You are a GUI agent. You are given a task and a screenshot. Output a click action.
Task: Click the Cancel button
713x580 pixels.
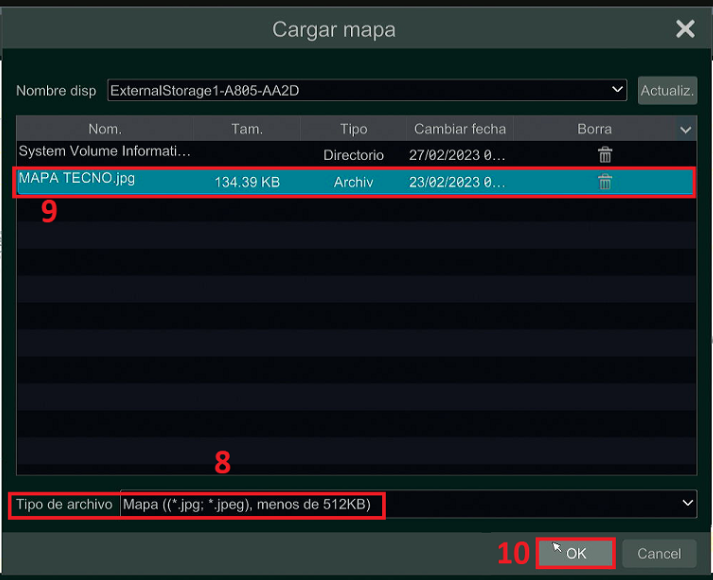point(659,553)
